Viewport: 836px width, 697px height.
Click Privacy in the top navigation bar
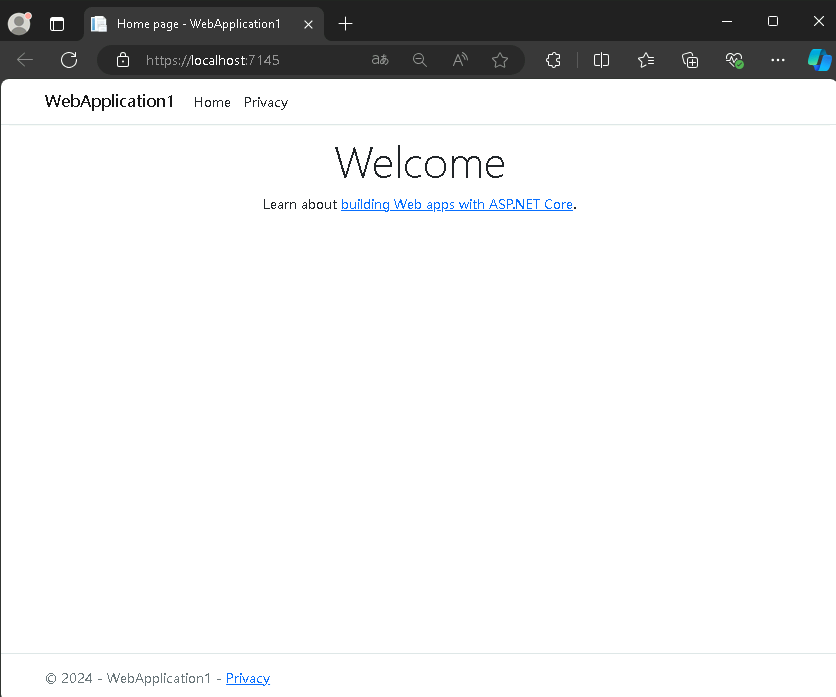(x=266, y=102)
